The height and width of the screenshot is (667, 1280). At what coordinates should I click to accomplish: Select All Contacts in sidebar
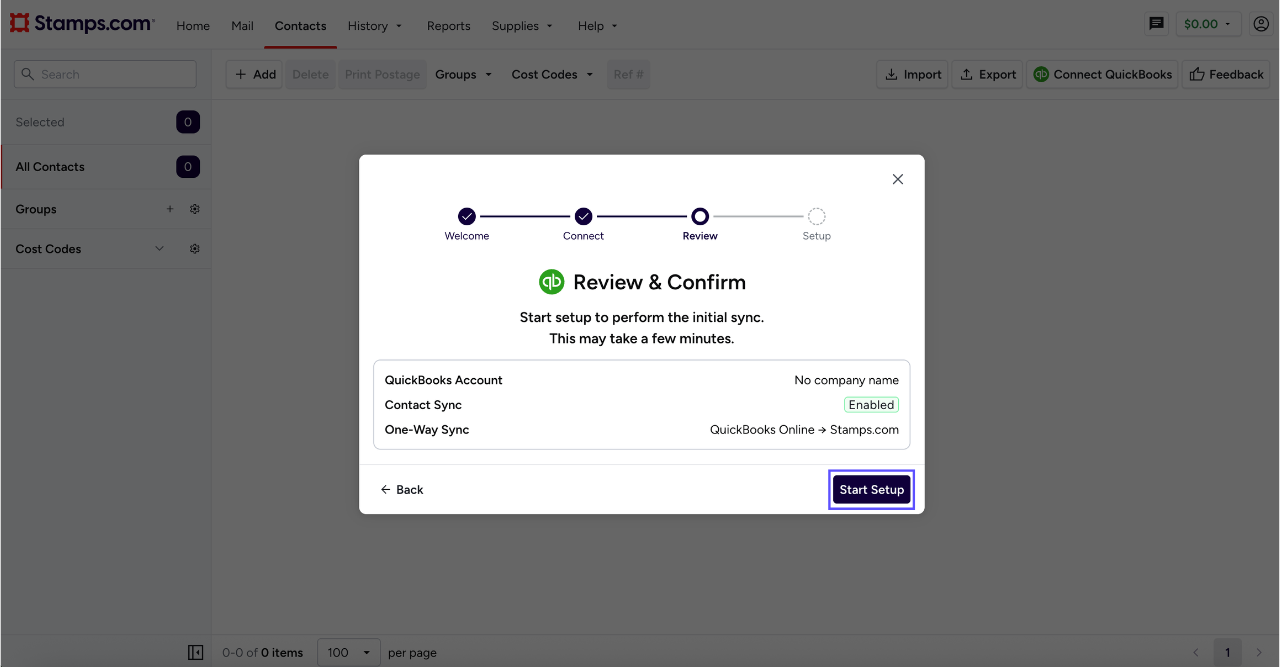pyautogui.click(x=106, y=167)
